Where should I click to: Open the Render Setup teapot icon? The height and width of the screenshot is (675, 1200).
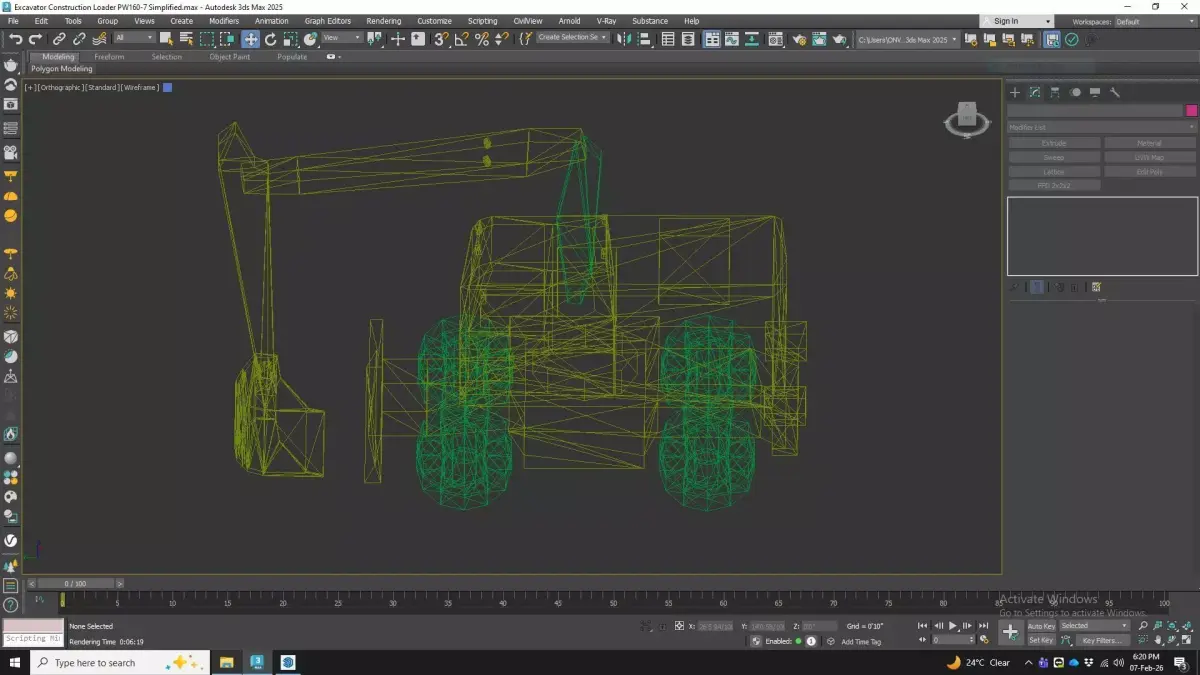pos(799,39)
